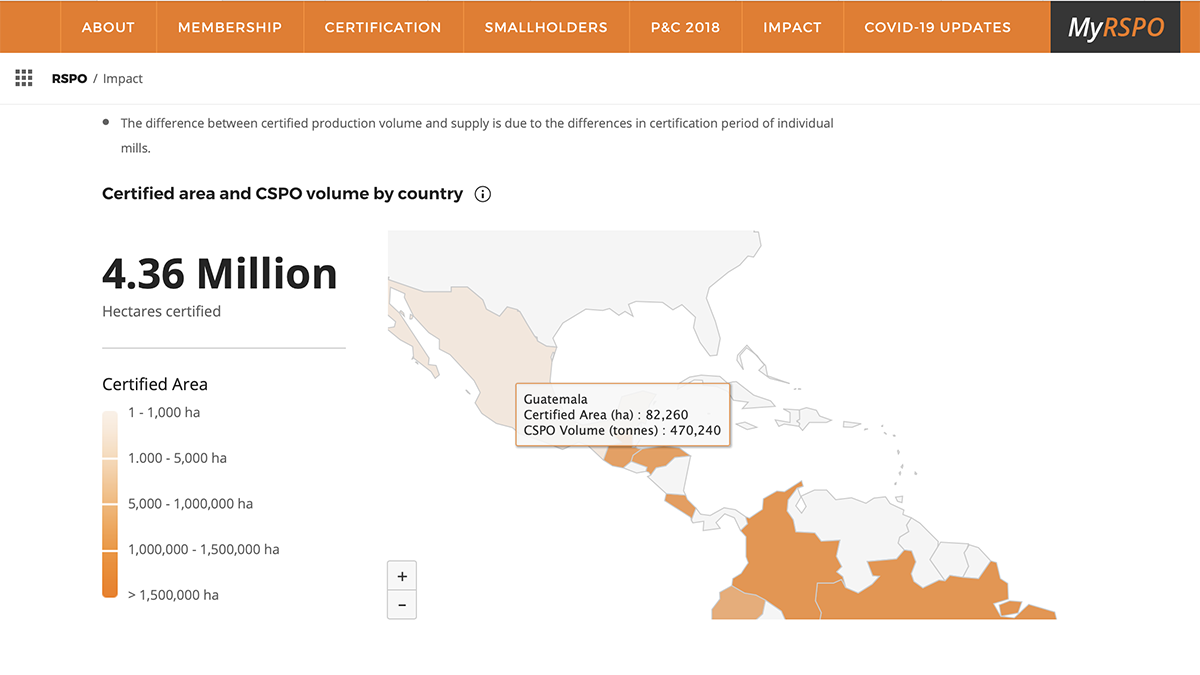1200x675 pixels.
Task: Select the '1 - 1,000 ha' legend entry
Action: click(x=164, y=412)
